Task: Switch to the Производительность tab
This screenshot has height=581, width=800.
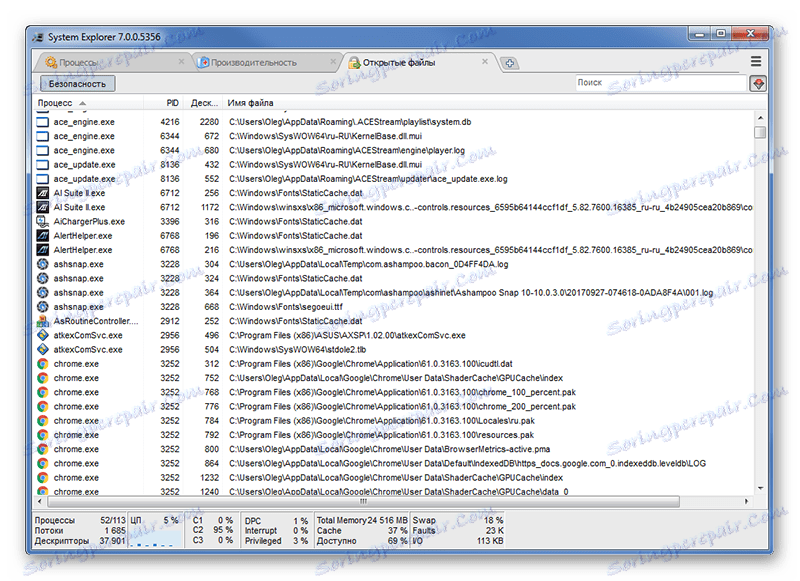Action: tap(265, 62)
